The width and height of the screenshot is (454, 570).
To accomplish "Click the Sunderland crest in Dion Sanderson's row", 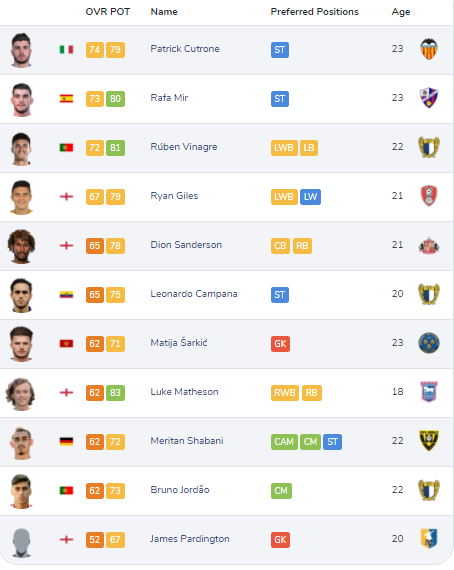I will tap(429, 245).
